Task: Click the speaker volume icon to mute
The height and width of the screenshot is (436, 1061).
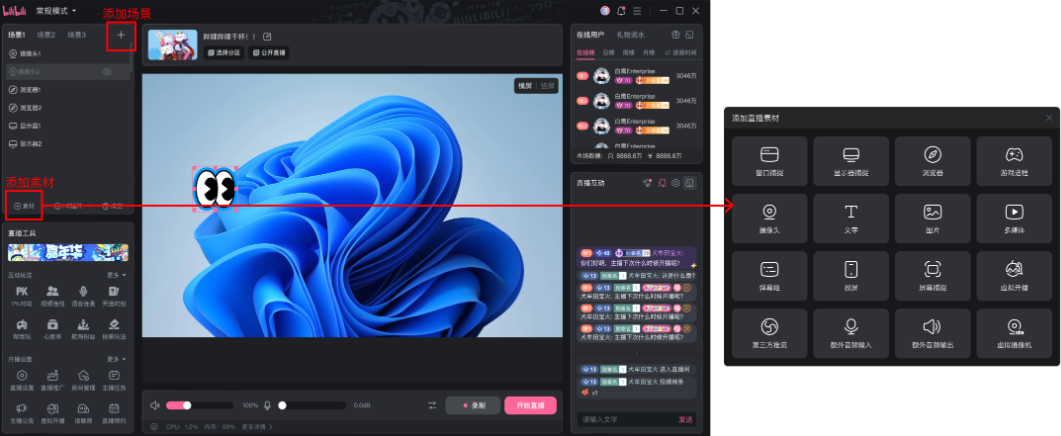Action: [x=155, y=405]
